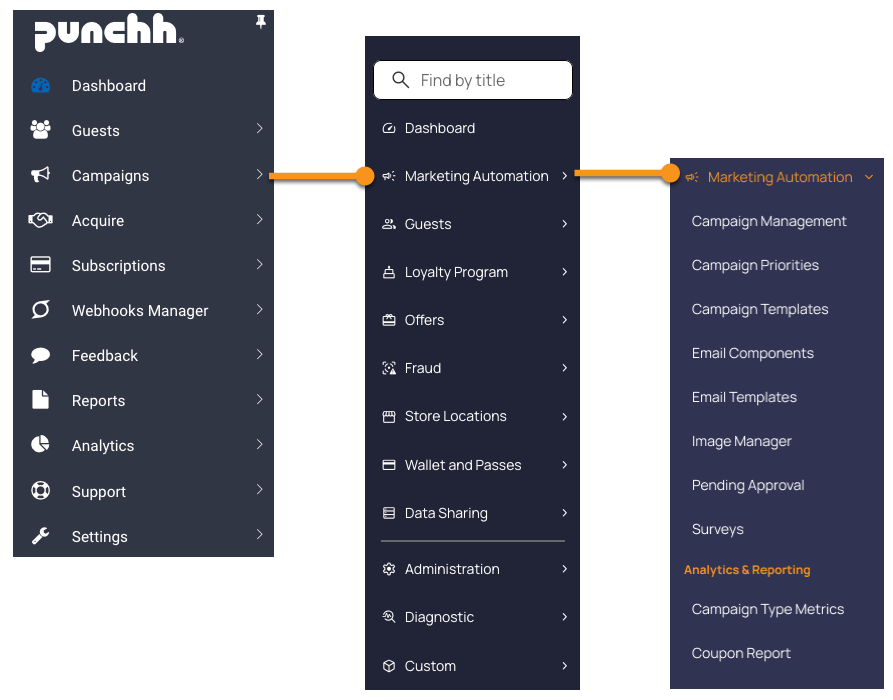Open Campaign Management submenu item
The image size is (893, 700).
click(769, 221)
